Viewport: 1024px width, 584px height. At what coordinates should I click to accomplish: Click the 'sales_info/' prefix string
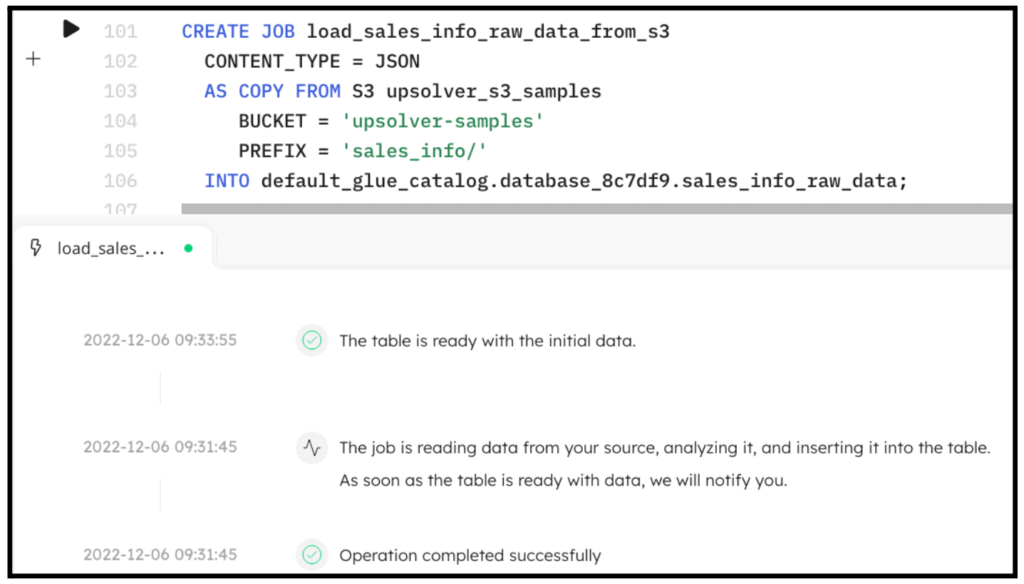415,151
